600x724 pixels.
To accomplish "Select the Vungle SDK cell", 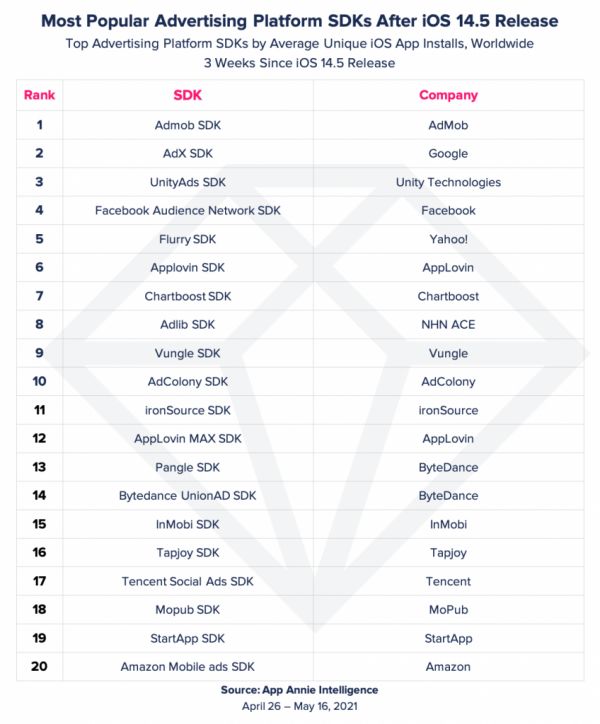I will [x=188, y=353].
